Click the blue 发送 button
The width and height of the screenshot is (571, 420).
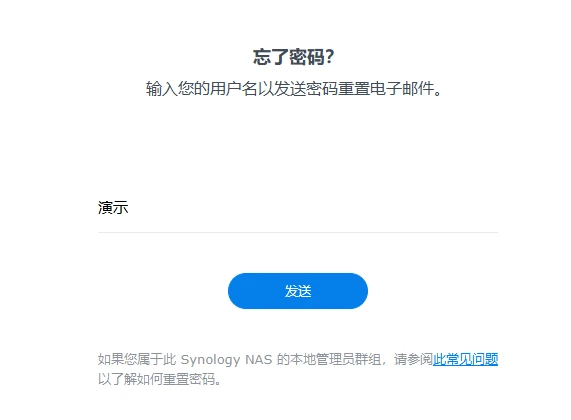tap(298, 291)
